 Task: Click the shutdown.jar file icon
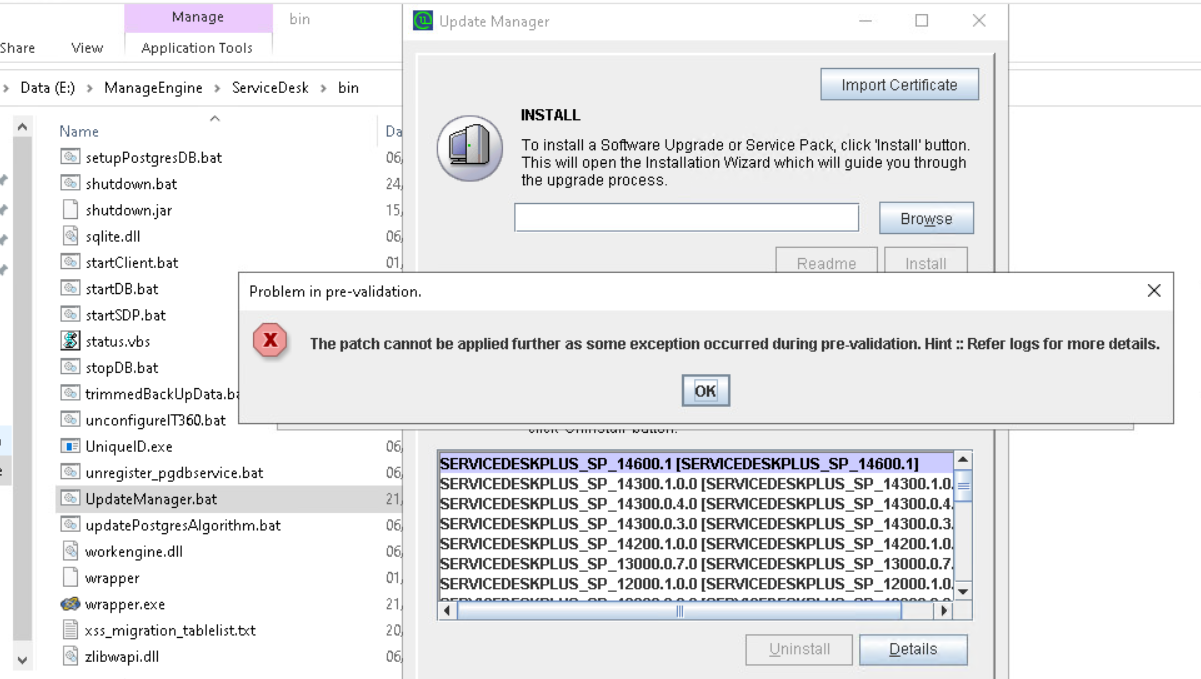(x=70, y=210)
